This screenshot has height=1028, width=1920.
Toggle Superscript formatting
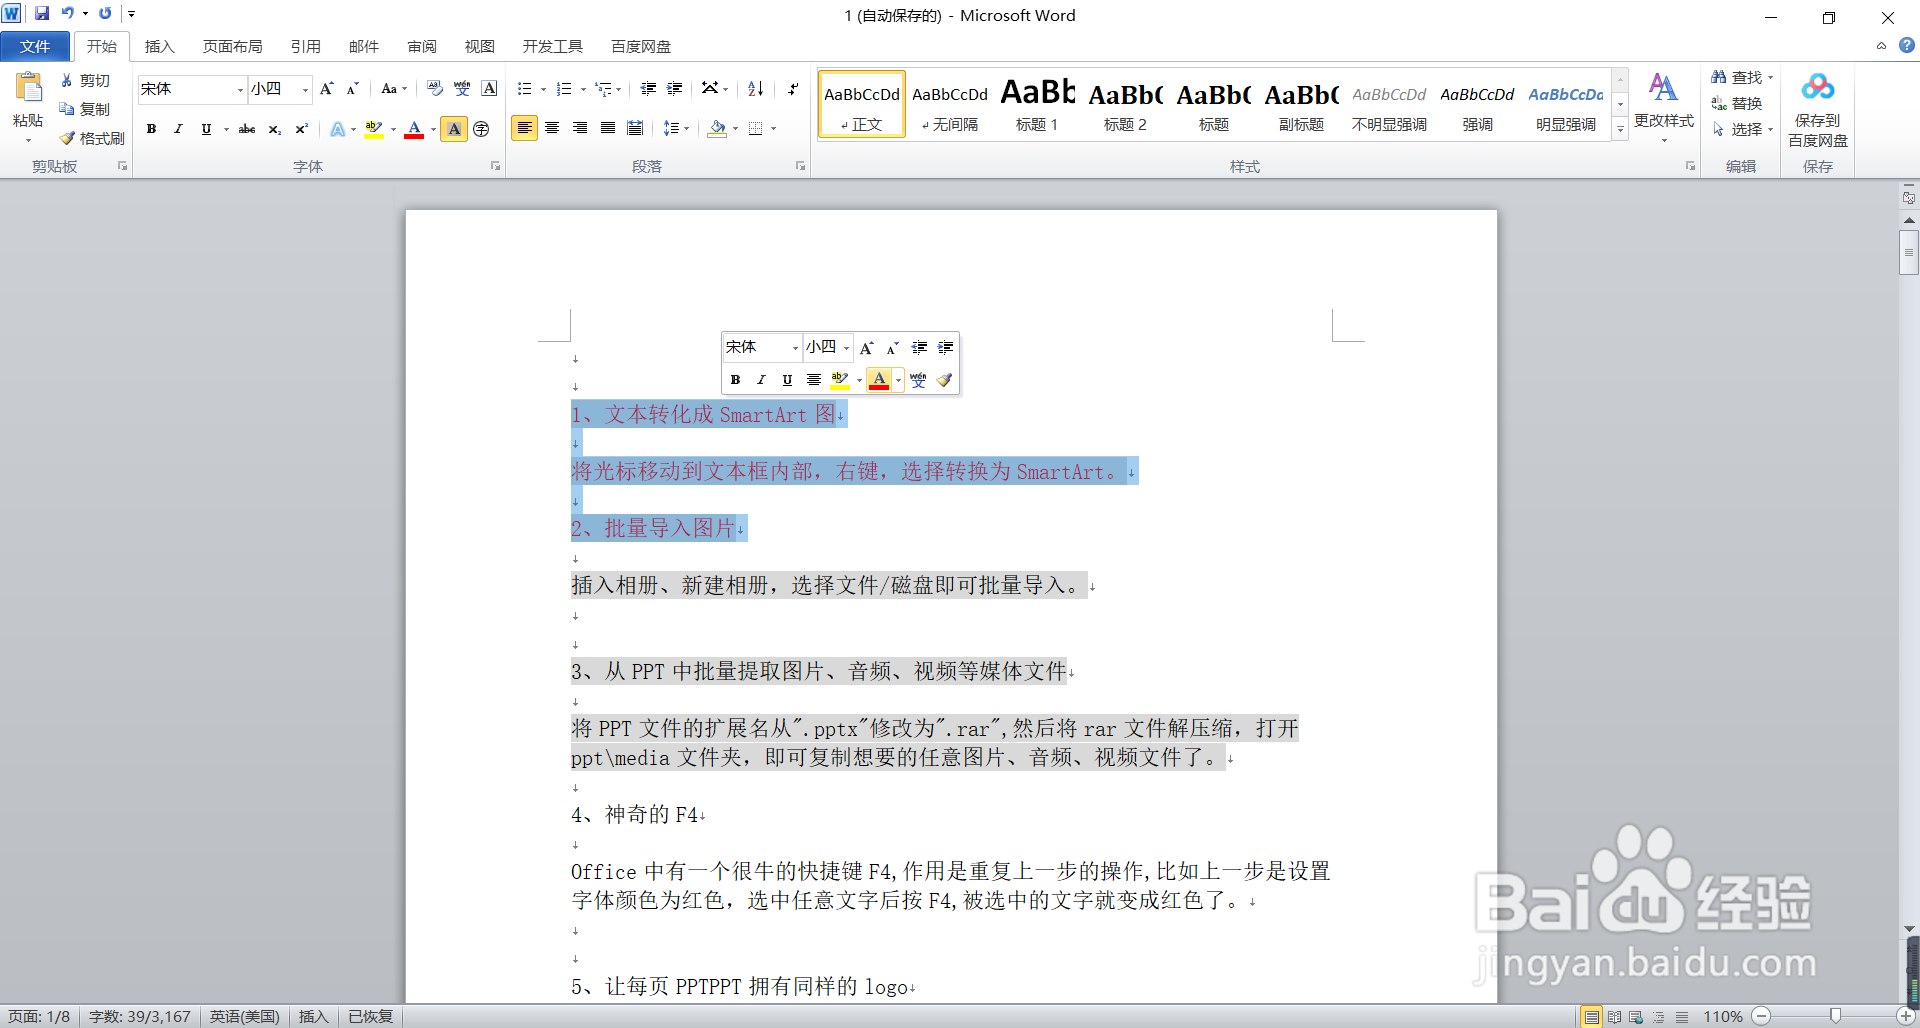click(301, 129)
